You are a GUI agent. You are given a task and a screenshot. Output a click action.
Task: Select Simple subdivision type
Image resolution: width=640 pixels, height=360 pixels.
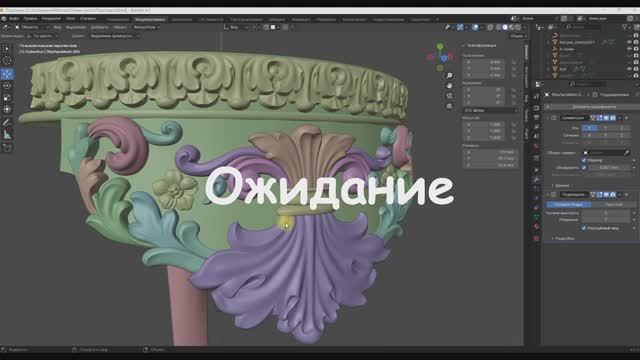click(x=613, y=204)
